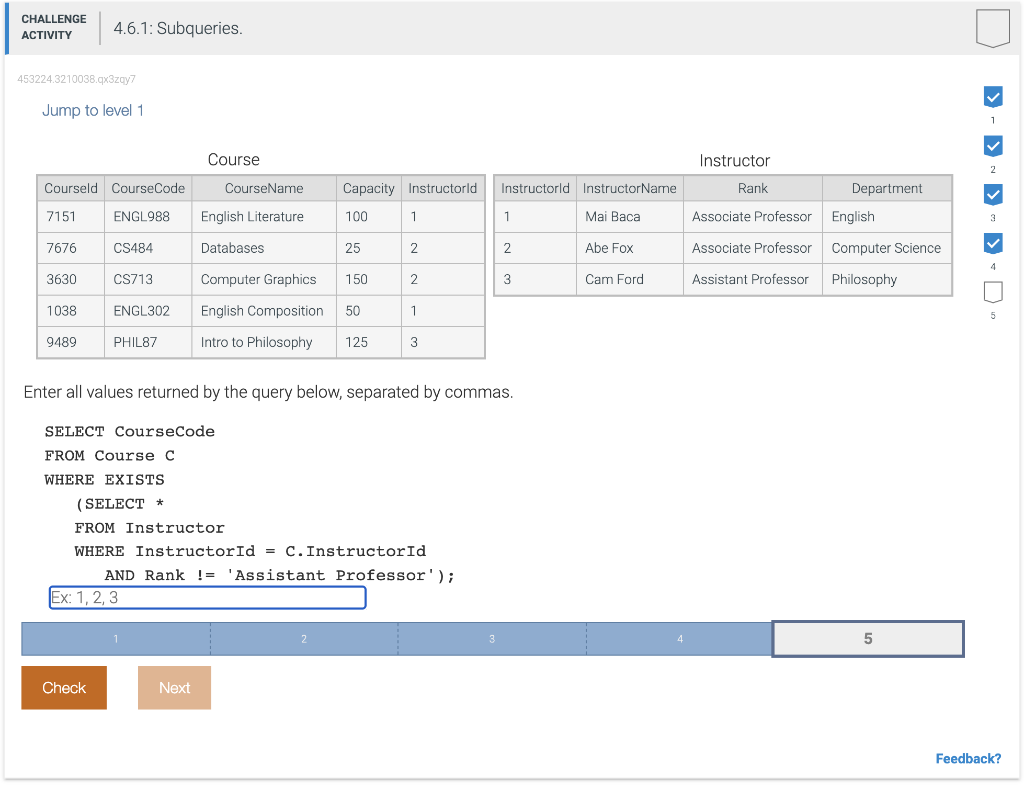This screenshot has width=1024, height=788.
Task: Click the capacity 150 cell
Action: point(368,279)
